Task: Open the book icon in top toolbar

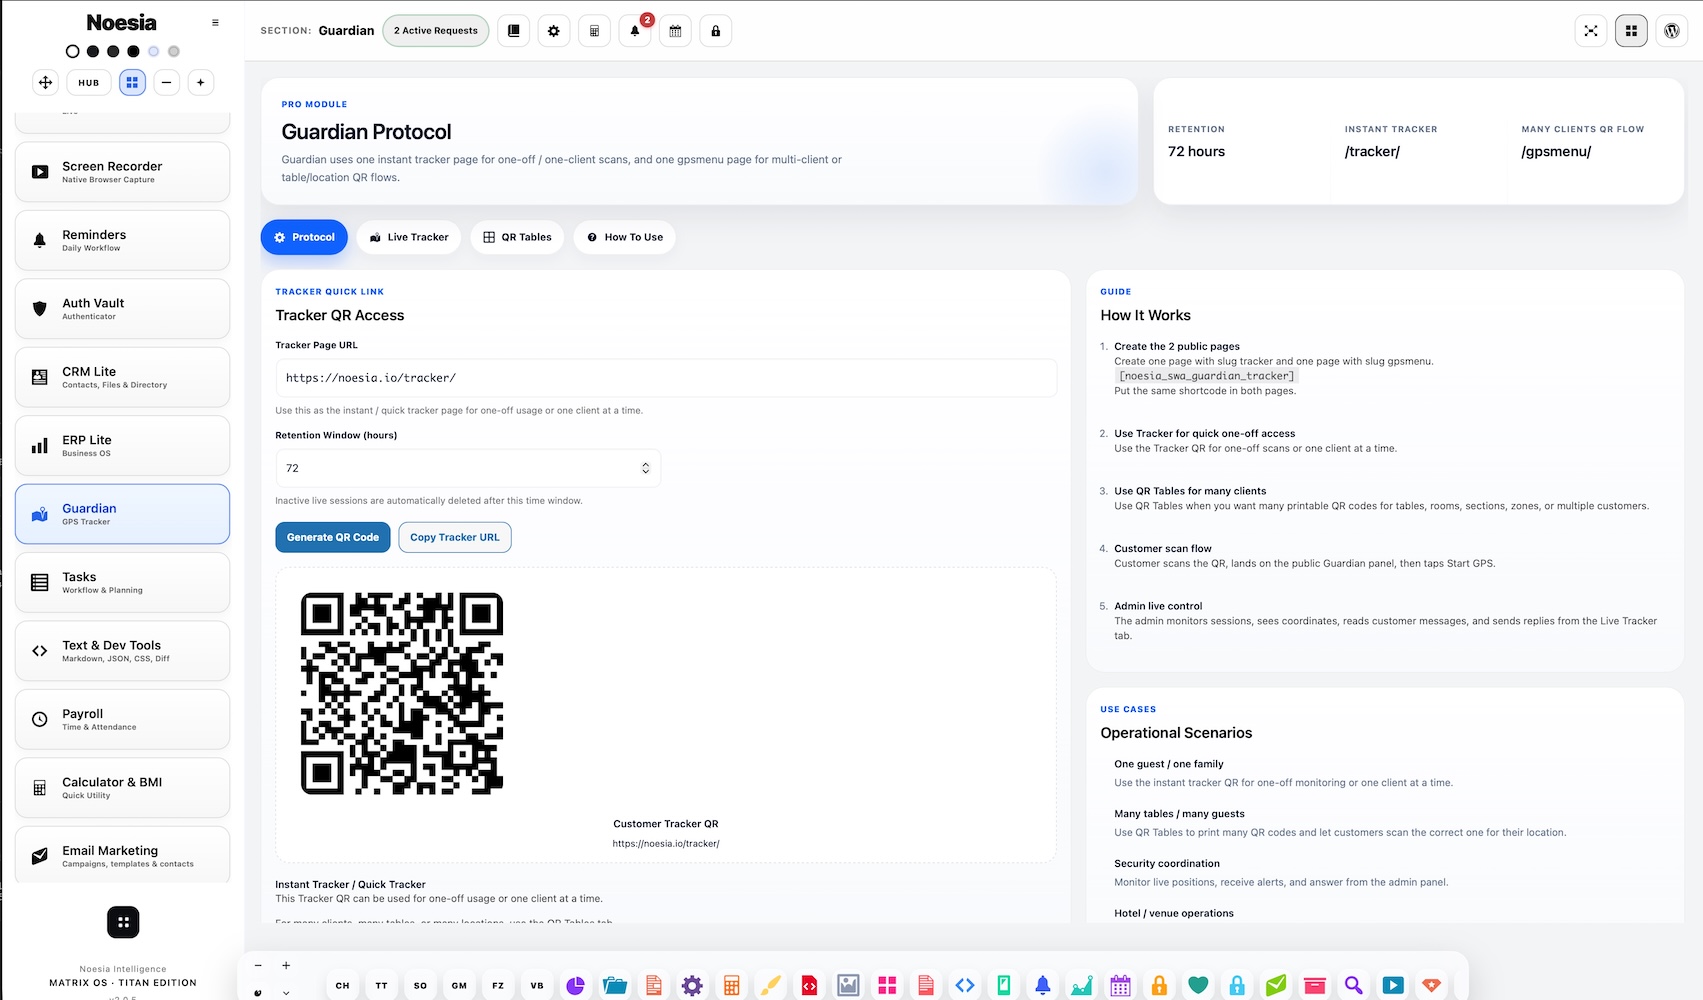Action: pyautogui.click(x=513, y=31)
